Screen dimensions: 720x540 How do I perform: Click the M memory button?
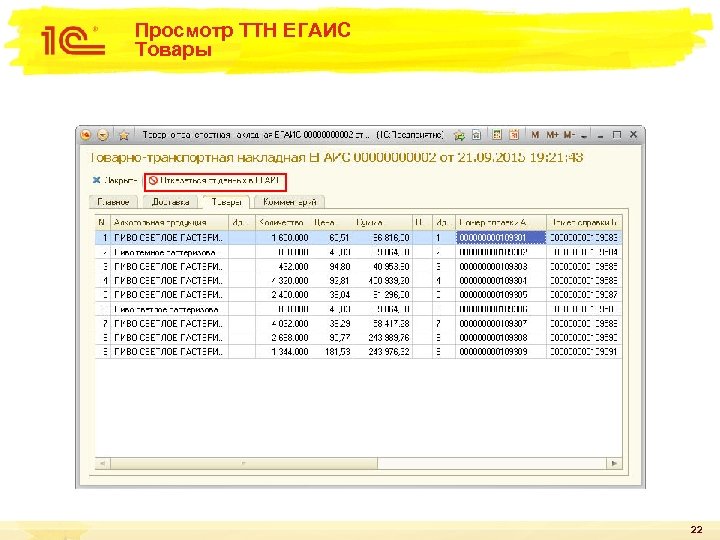[535, 135]
